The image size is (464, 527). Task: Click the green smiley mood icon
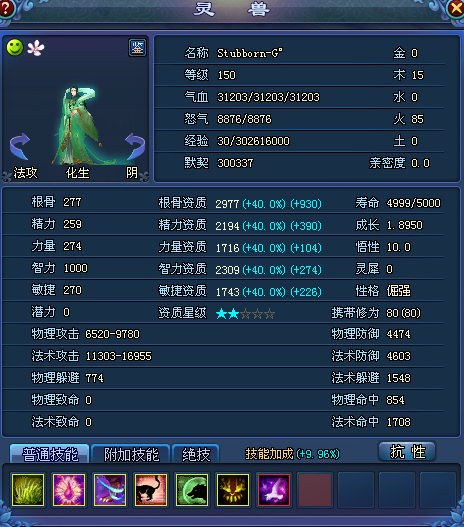pos(15,47)
